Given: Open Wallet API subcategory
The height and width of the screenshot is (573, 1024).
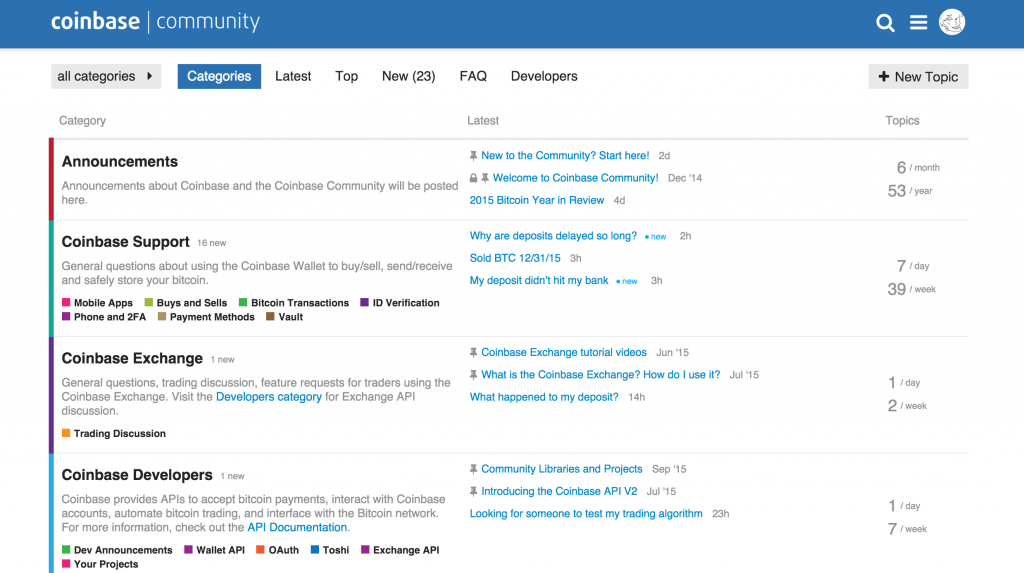Looking at the screenshot, I should point(214,550).
